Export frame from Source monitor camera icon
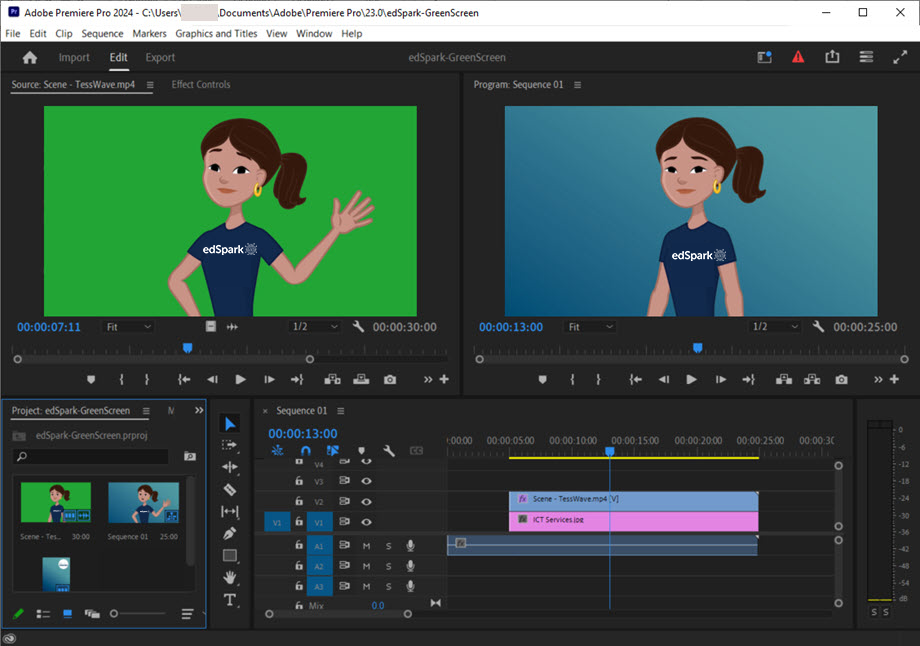 tap(390, 380)
